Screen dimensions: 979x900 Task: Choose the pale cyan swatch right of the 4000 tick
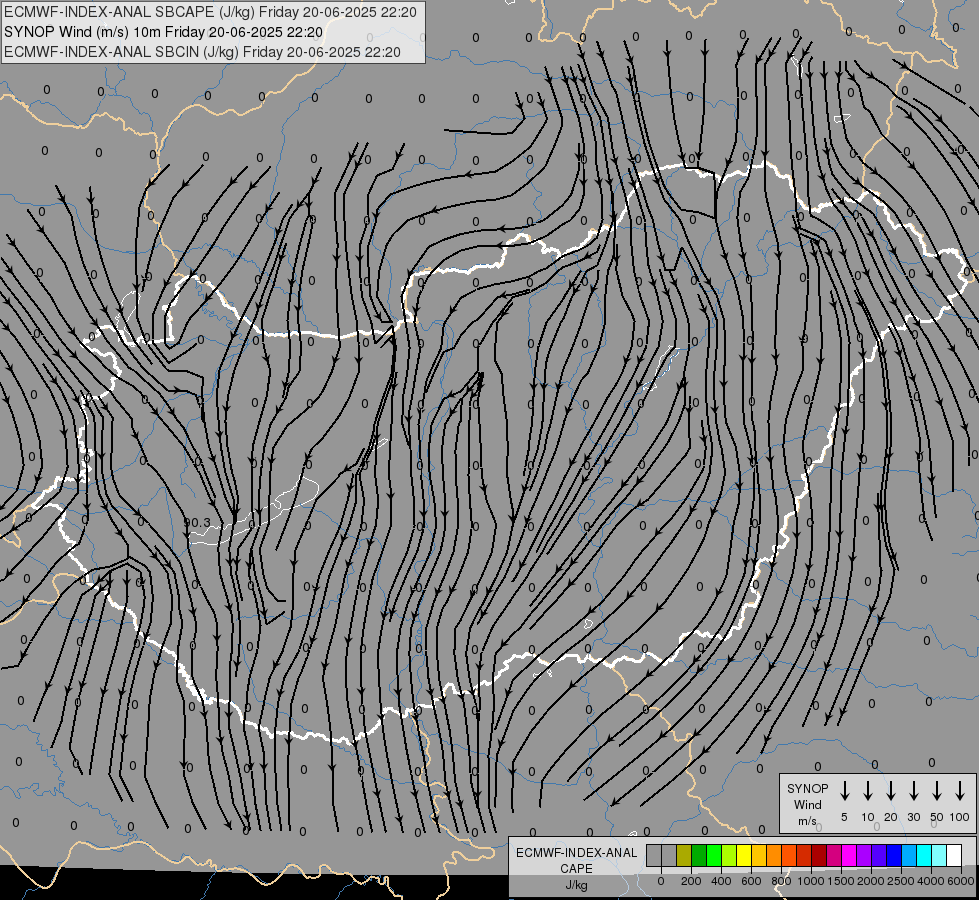[939, 855]
